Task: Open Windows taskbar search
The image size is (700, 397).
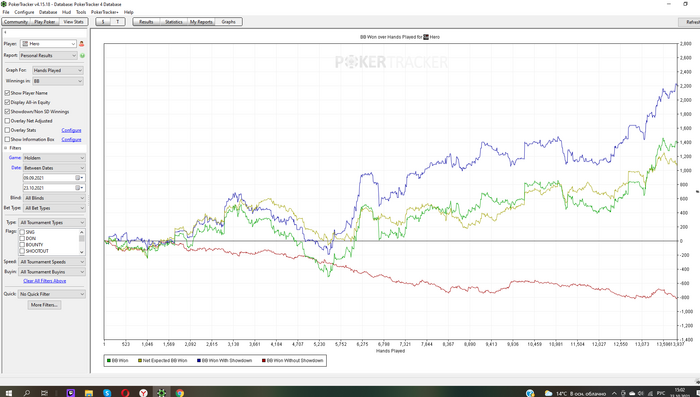Action: pyautogui.click(x=26, y=393)
